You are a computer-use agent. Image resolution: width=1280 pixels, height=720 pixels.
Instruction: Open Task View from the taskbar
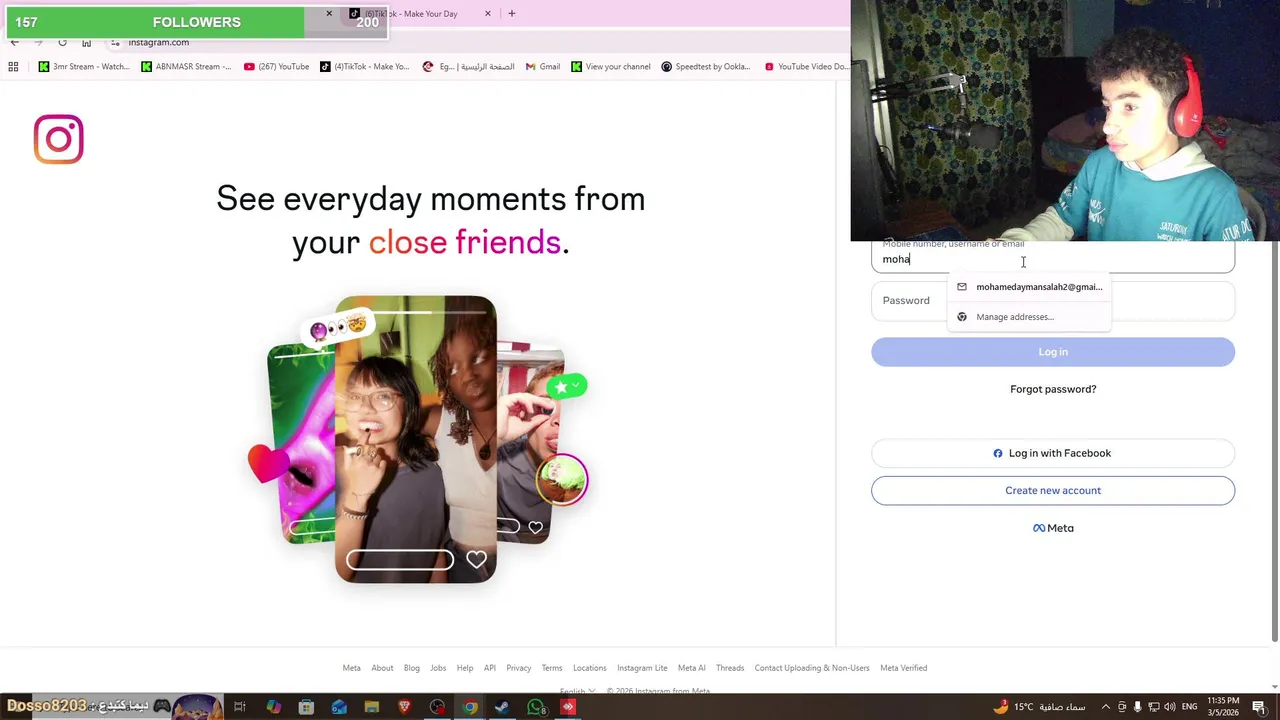[x=240, y=707]
